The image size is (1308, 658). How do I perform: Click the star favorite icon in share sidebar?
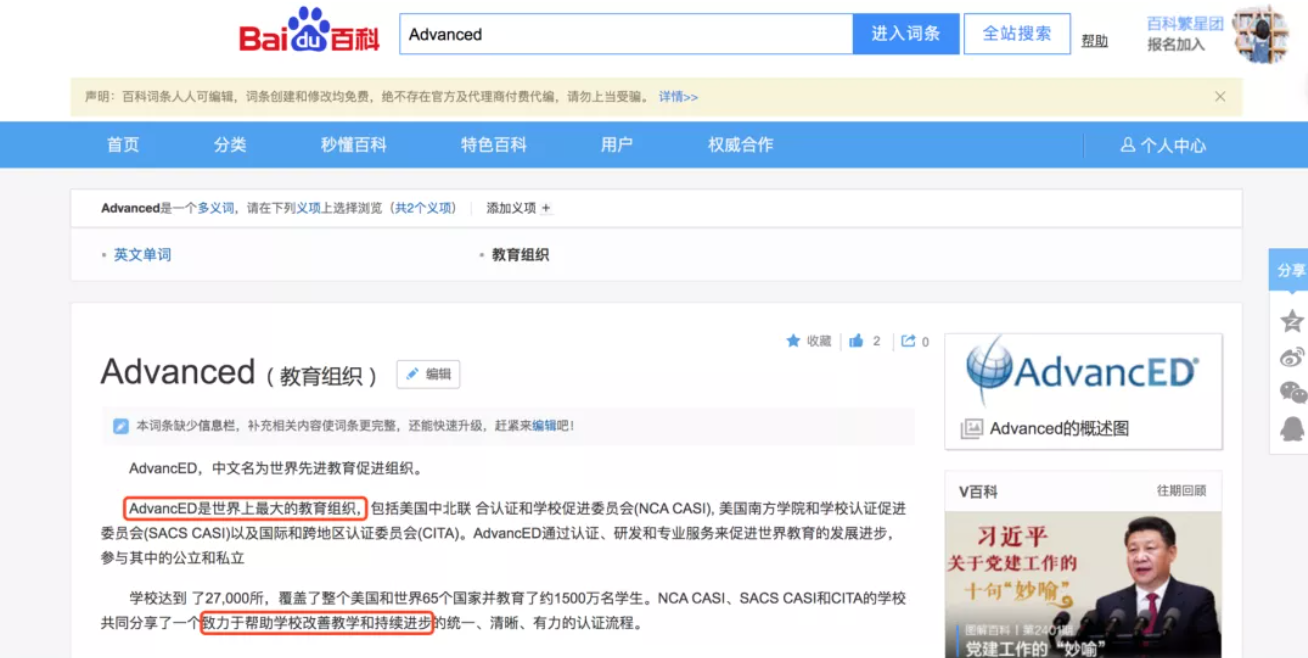[x=1292, y=321]
